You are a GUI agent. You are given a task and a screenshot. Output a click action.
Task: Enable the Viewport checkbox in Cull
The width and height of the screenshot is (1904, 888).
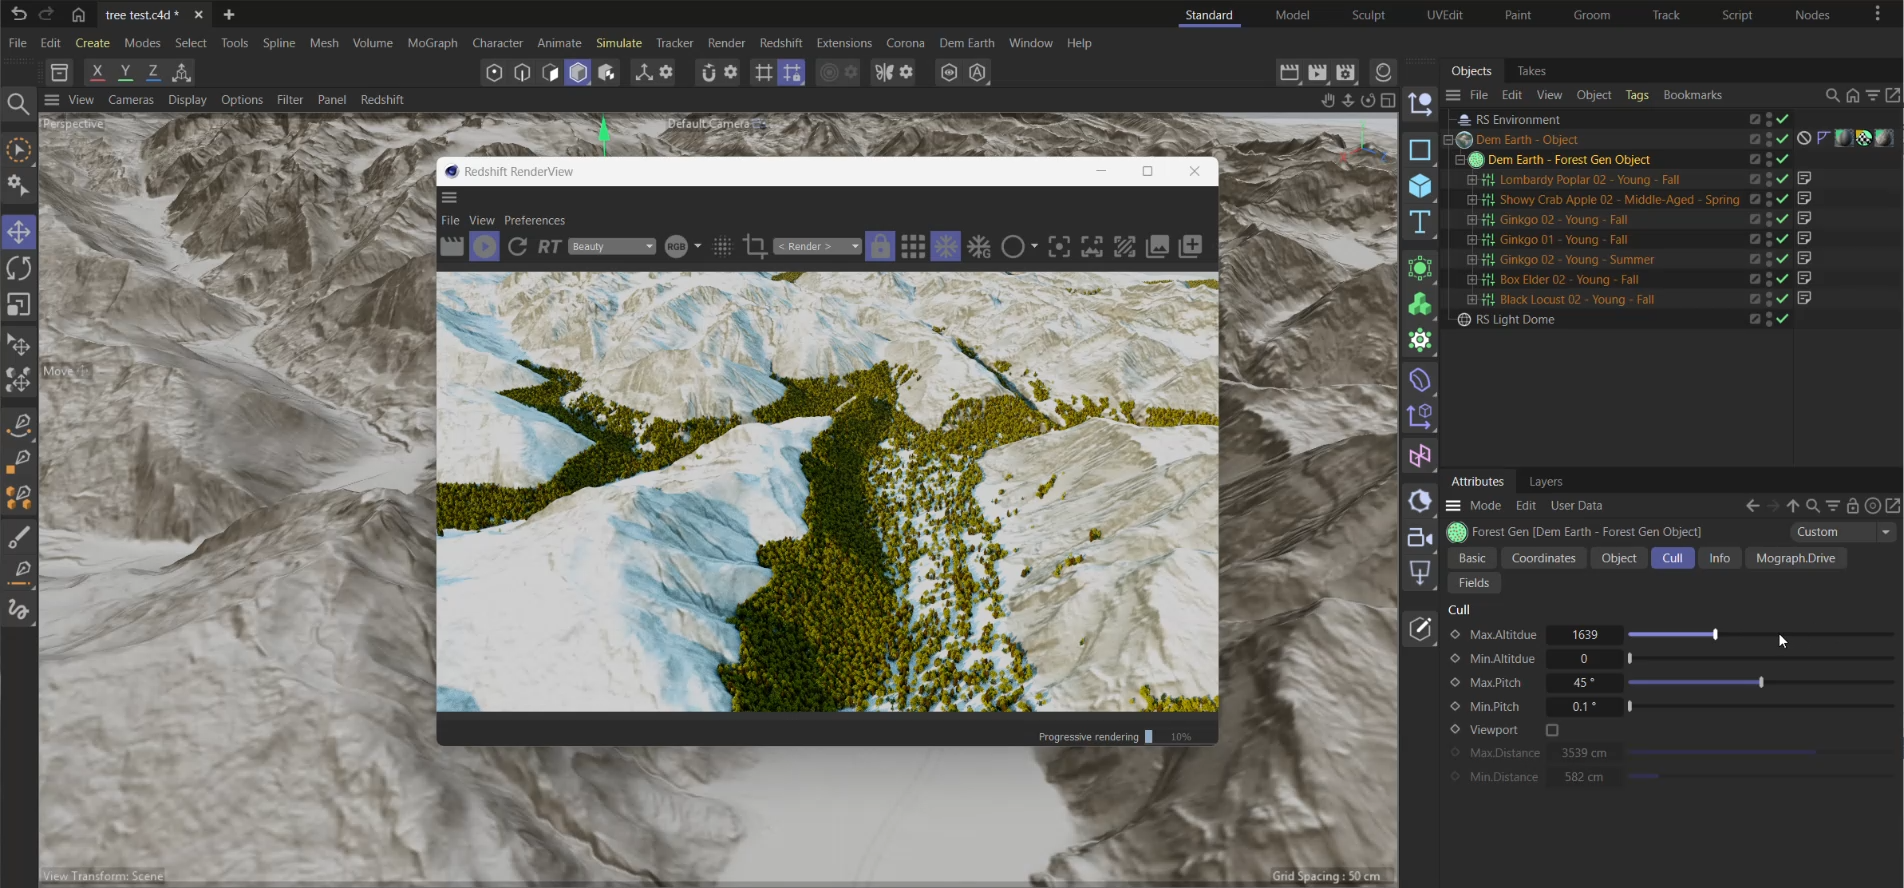[x=1552, y=730]
